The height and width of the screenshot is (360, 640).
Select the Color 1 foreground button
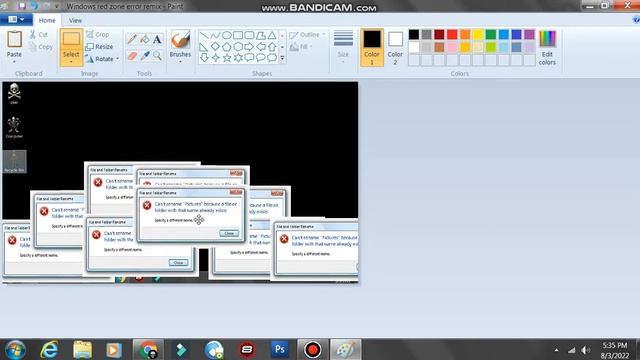[372, 47]
